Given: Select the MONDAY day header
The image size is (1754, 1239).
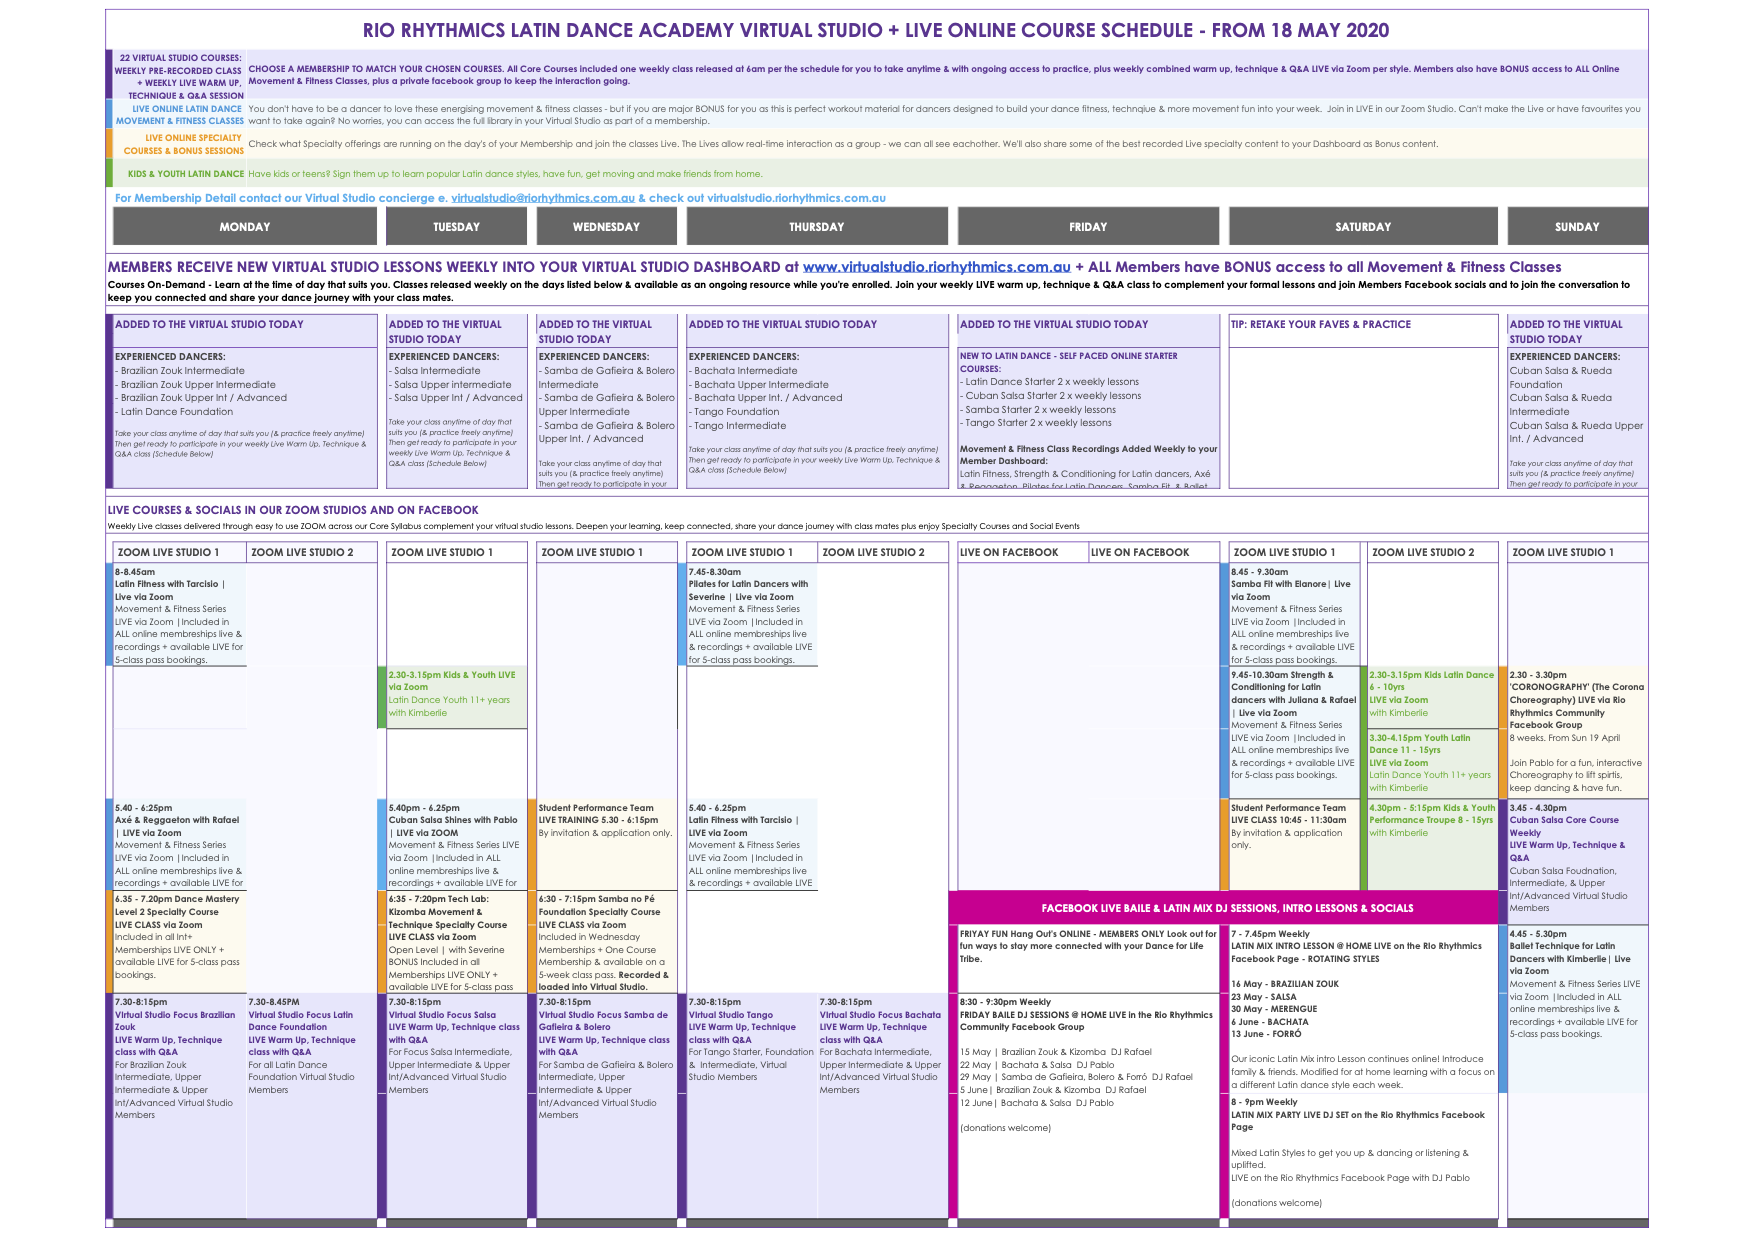Looking at the screenshot, I should pyautogui.click(x=245, y=226).
